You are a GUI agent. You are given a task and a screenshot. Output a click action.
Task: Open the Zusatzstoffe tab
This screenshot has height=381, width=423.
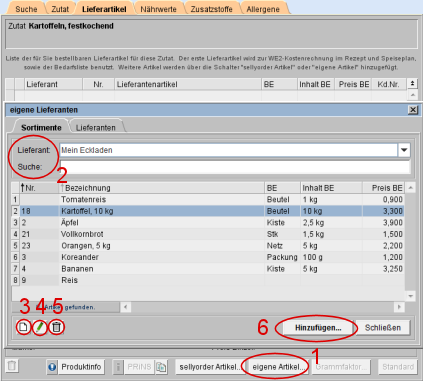coord(211,9)
